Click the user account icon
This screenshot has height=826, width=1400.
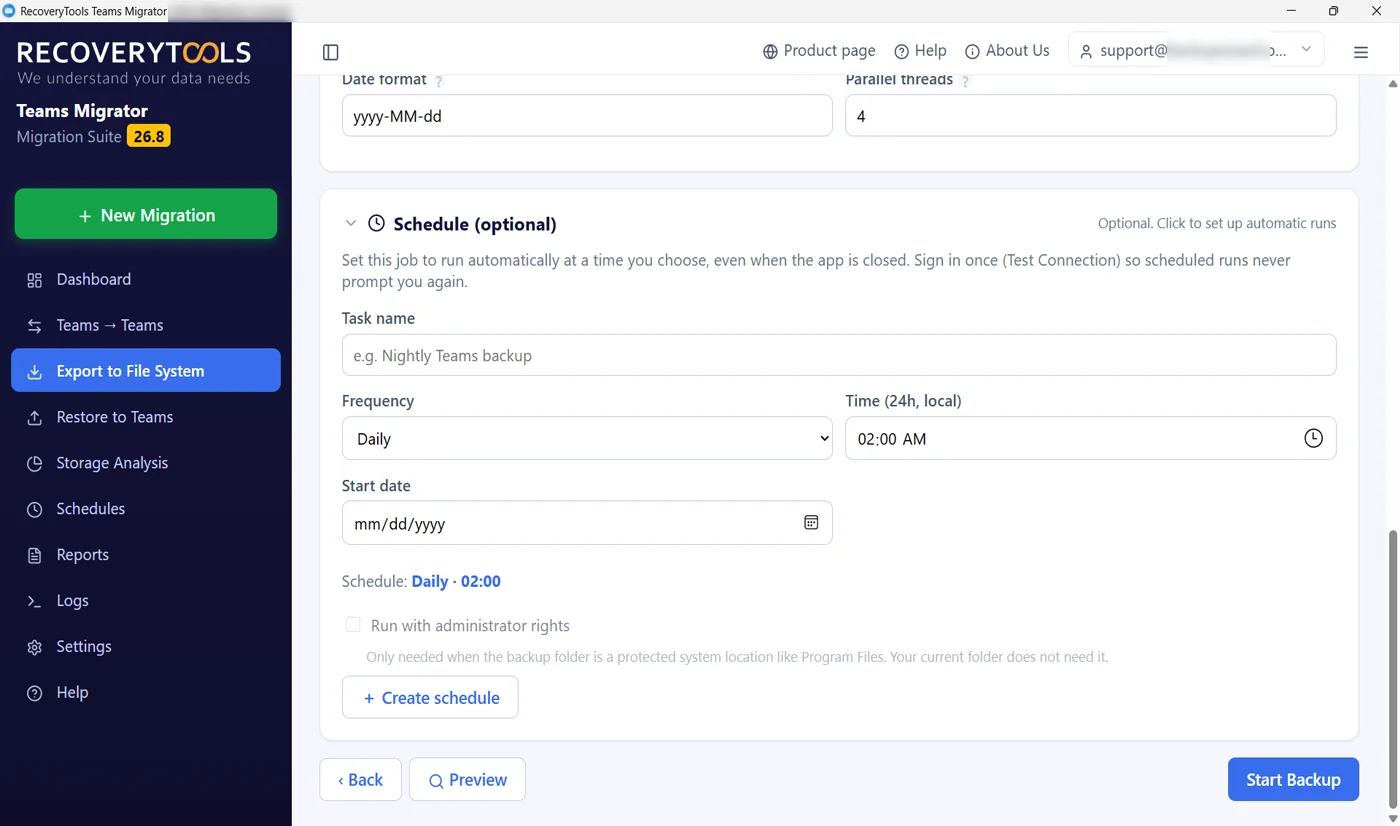click(1086, 51)
